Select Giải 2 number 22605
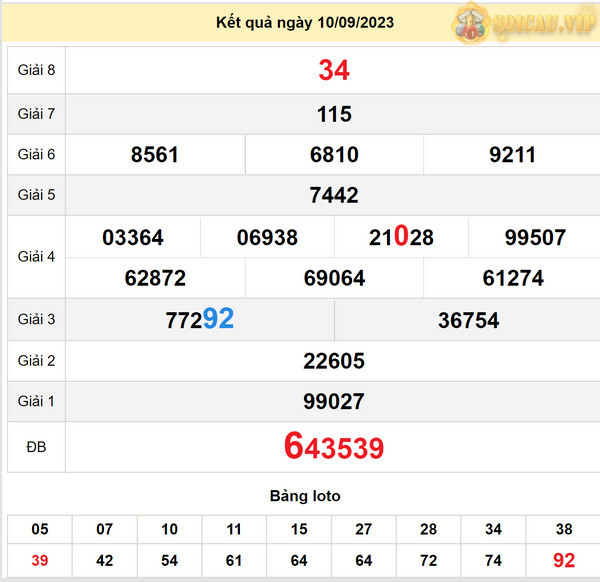 click(334, 361)
